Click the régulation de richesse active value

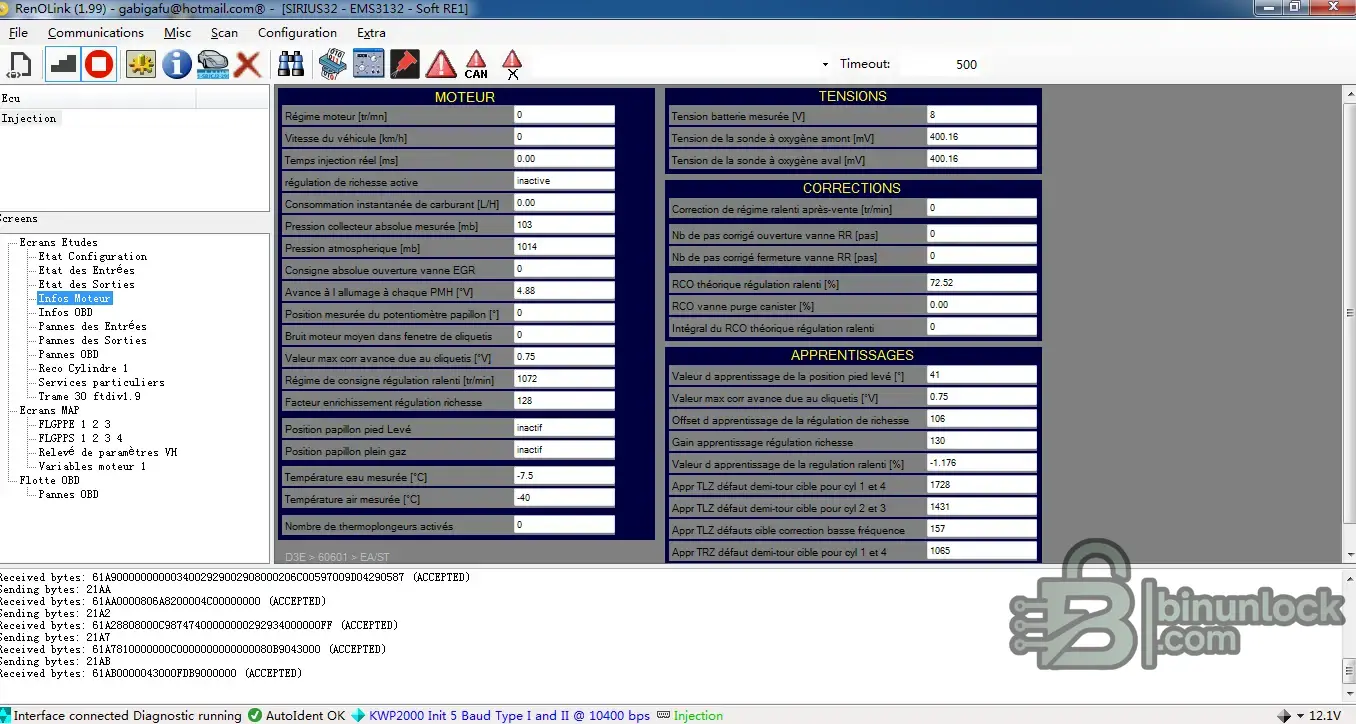point(564,181)
